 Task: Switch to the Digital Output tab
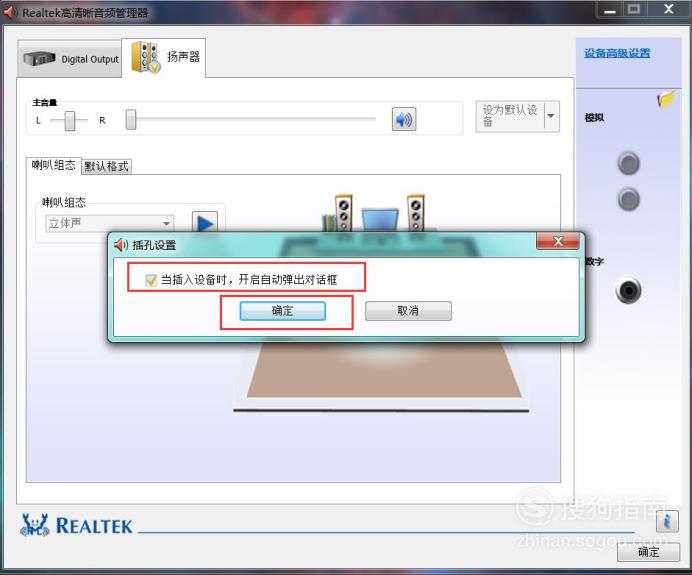[70, 59]
